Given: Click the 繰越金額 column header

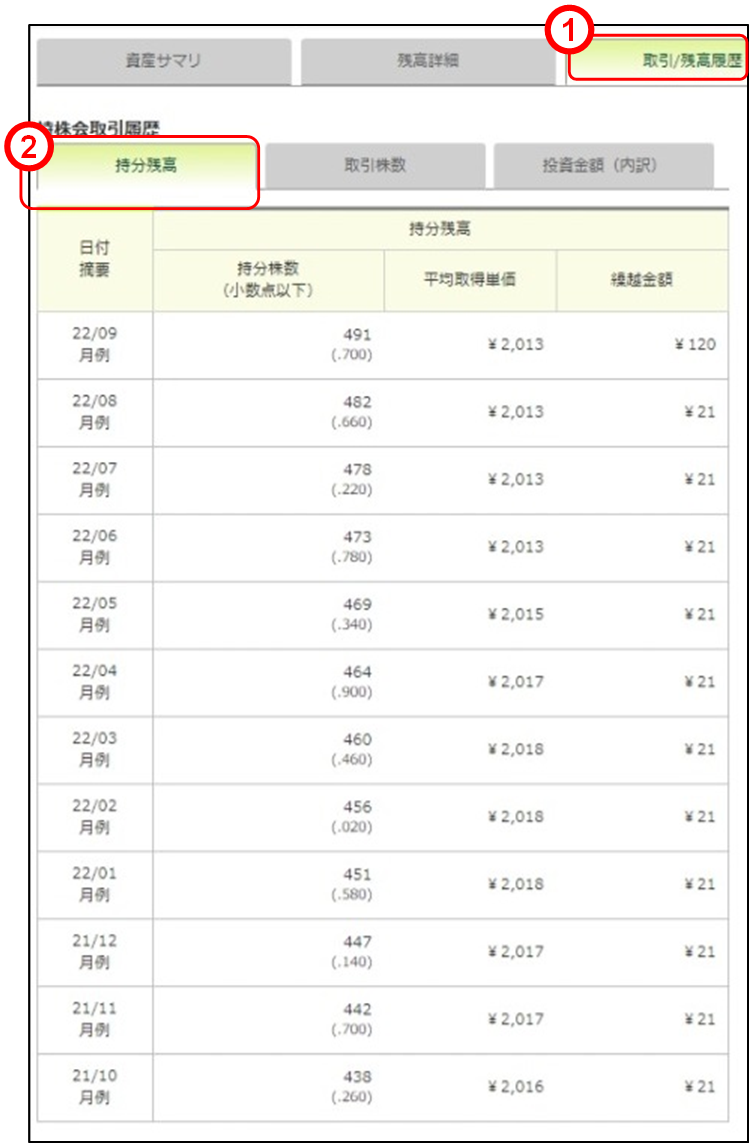Looking at the screenshot, I should coord(641,280).
